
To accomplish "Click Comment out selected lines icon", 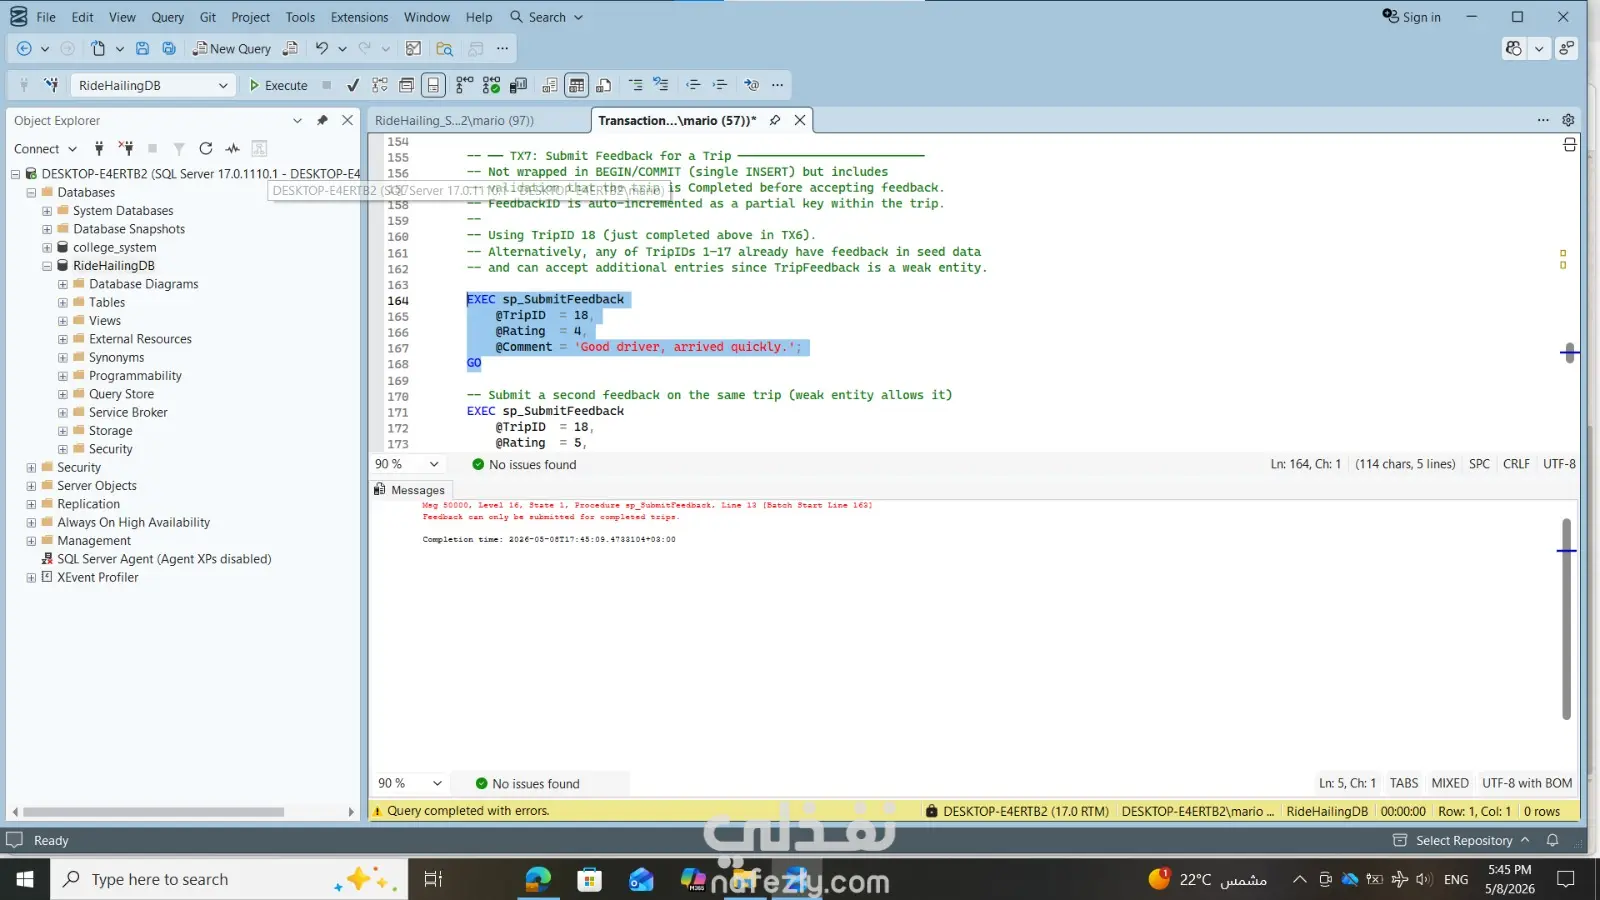I will click(636, 85).
